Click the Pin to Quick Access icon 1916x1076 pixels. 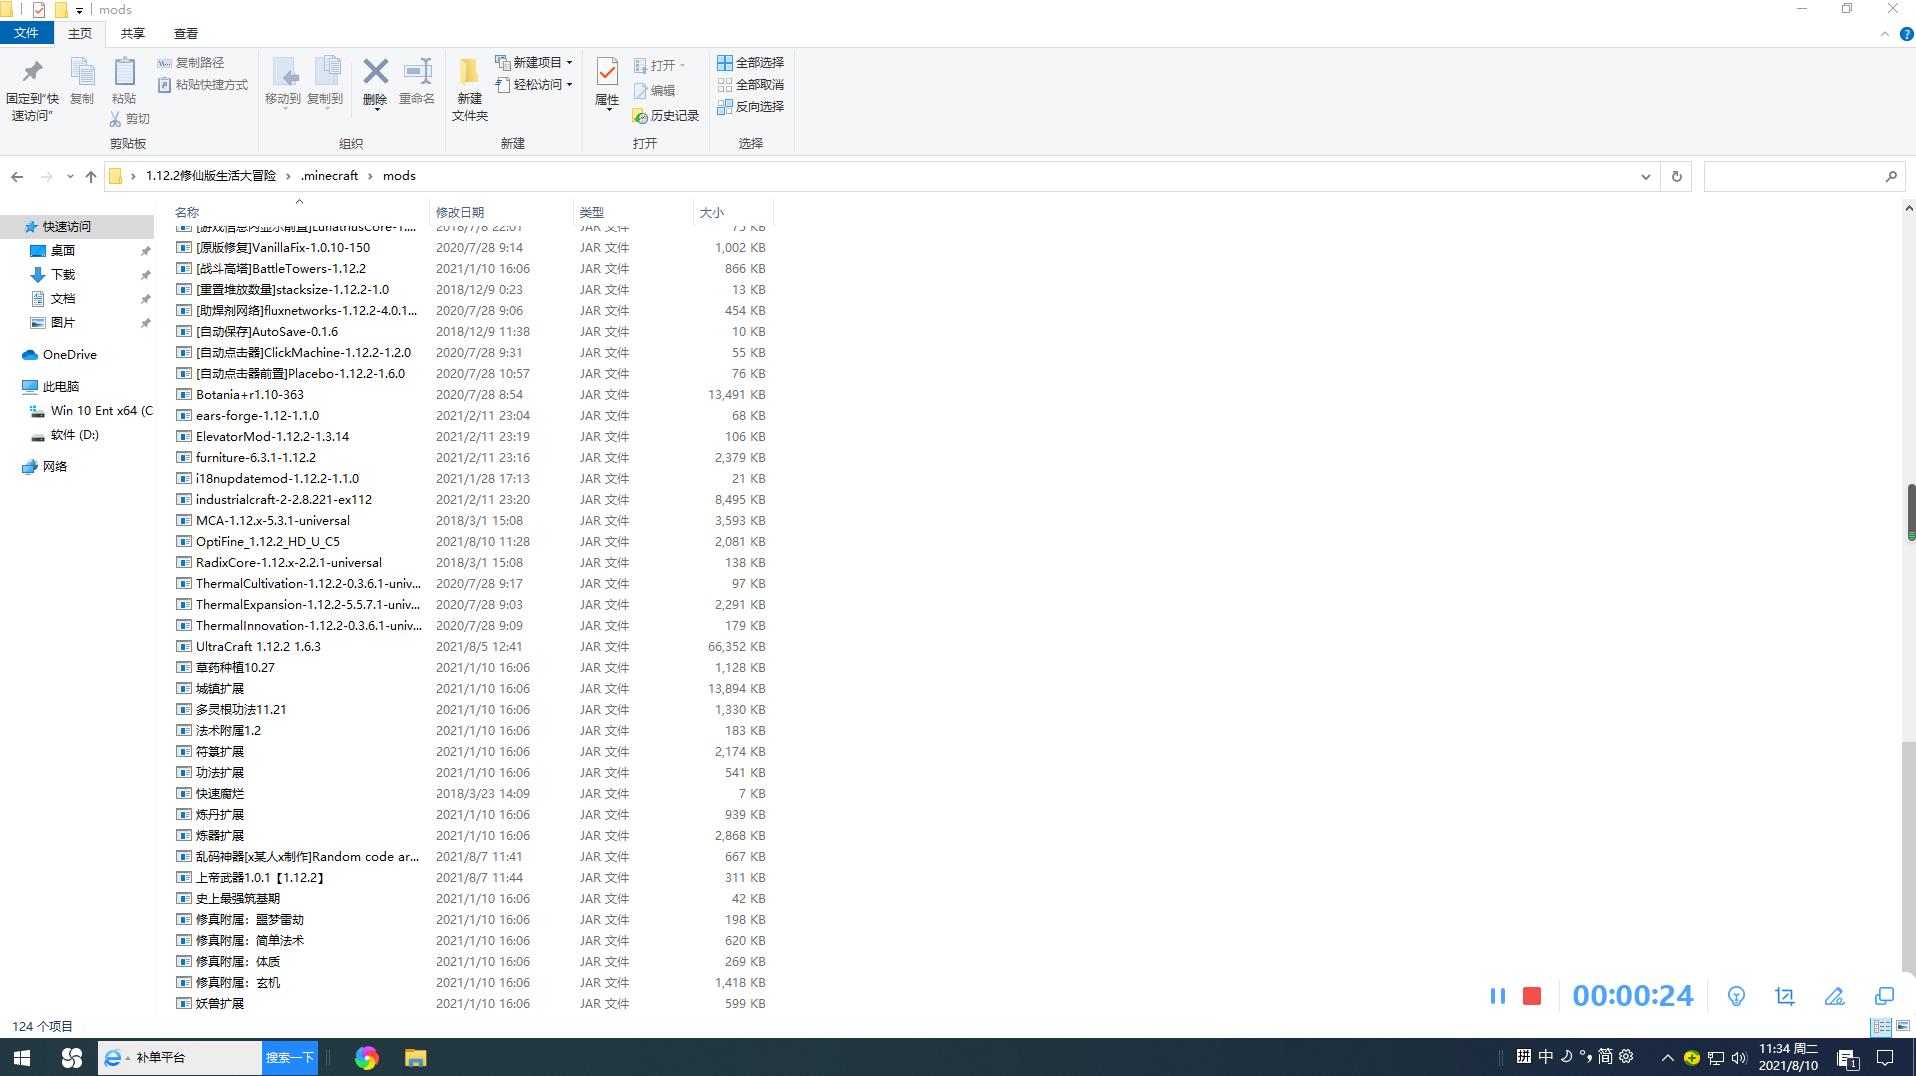[32, 72]
